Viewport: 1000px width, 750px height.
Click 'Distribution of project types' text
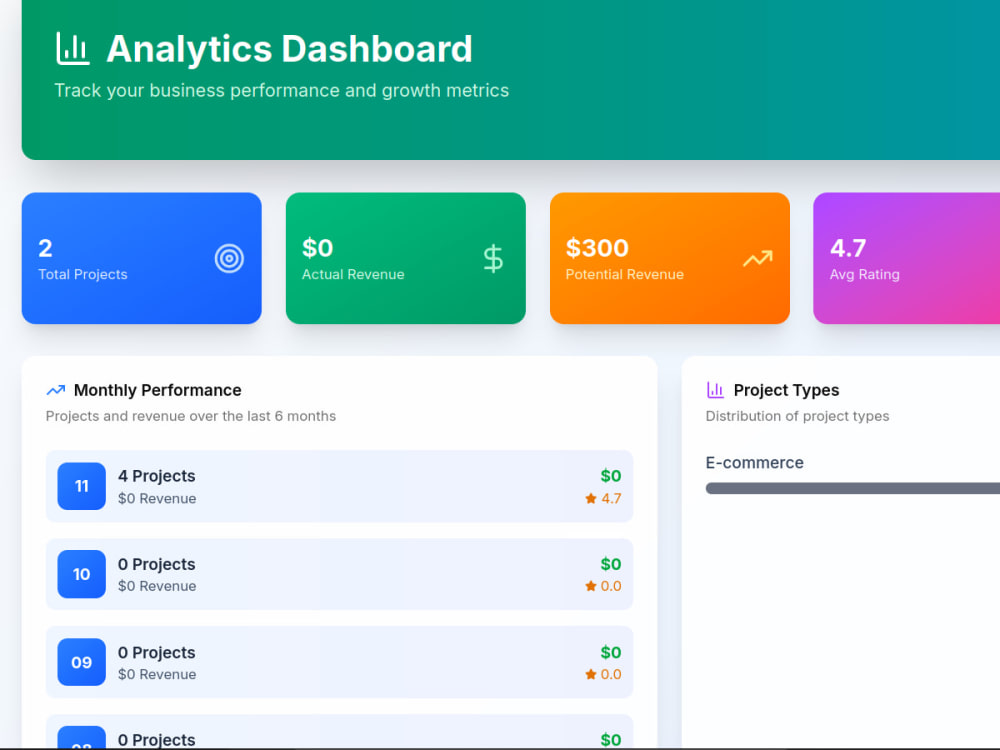[x=797, y=416]
